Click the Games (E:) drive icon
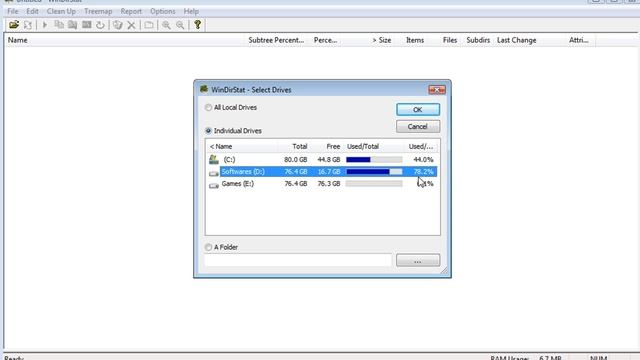 click(x=213, y=185)
